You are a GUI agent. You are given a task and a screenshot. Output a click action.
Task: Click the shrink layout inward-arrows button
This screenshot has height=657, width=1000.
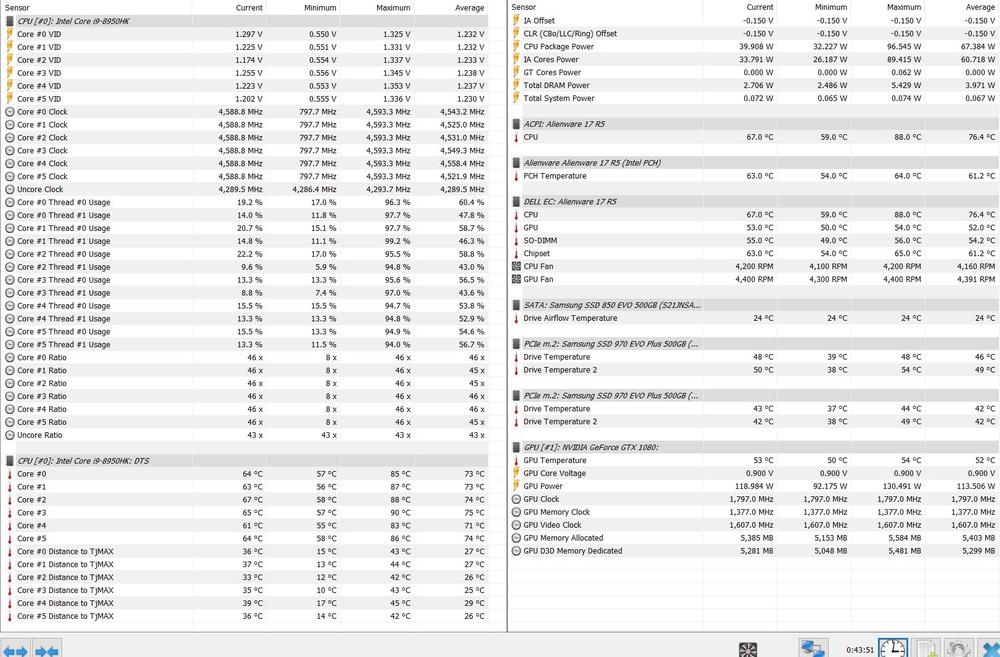pyautogui.click(x=47, y=649)
